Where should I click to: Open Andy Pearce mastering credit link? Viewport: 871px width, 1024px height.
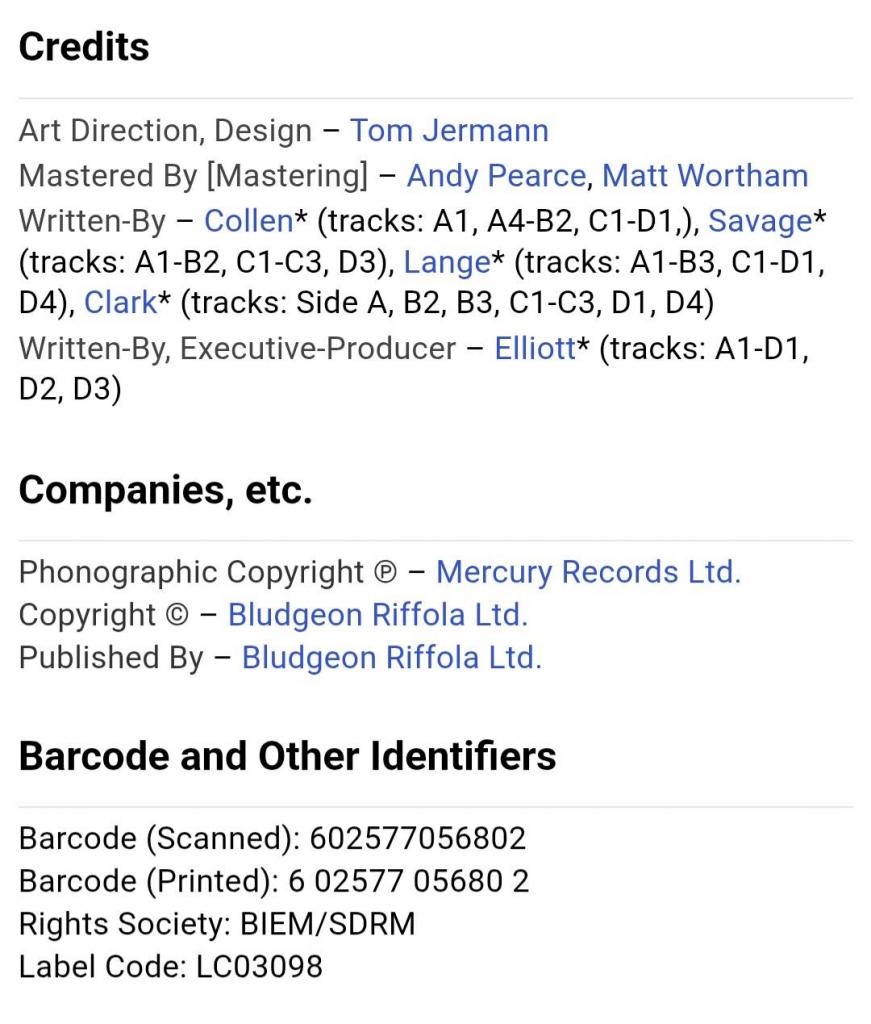496,176
